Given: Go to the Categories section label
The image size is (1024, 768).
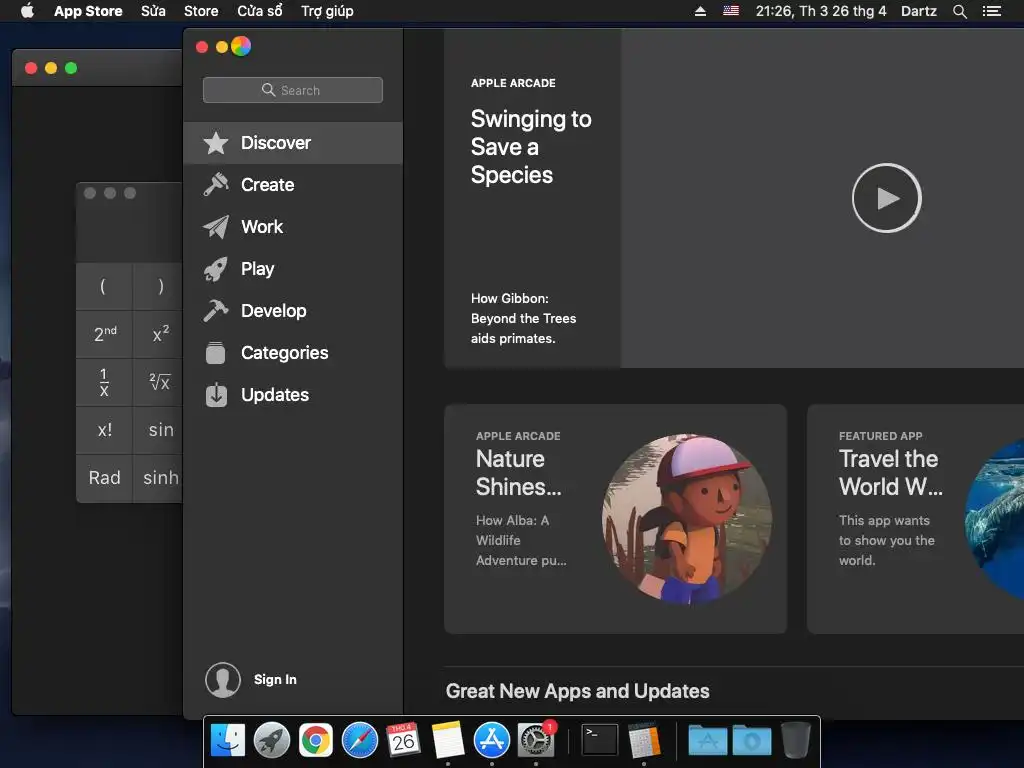Looking at the screenshot, I should (285, 353).
